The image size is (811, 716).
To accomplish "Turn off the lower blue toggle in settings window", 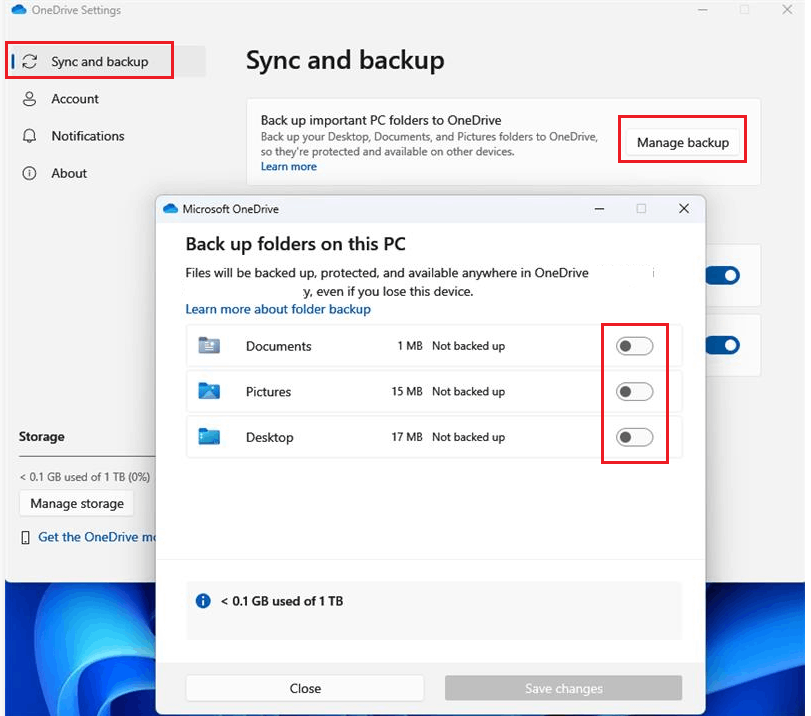I will coord(723,345).
